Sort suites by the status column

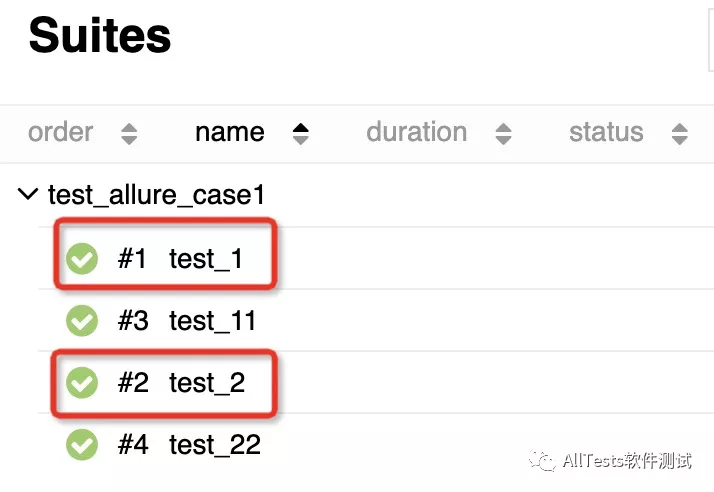(606, 133)
